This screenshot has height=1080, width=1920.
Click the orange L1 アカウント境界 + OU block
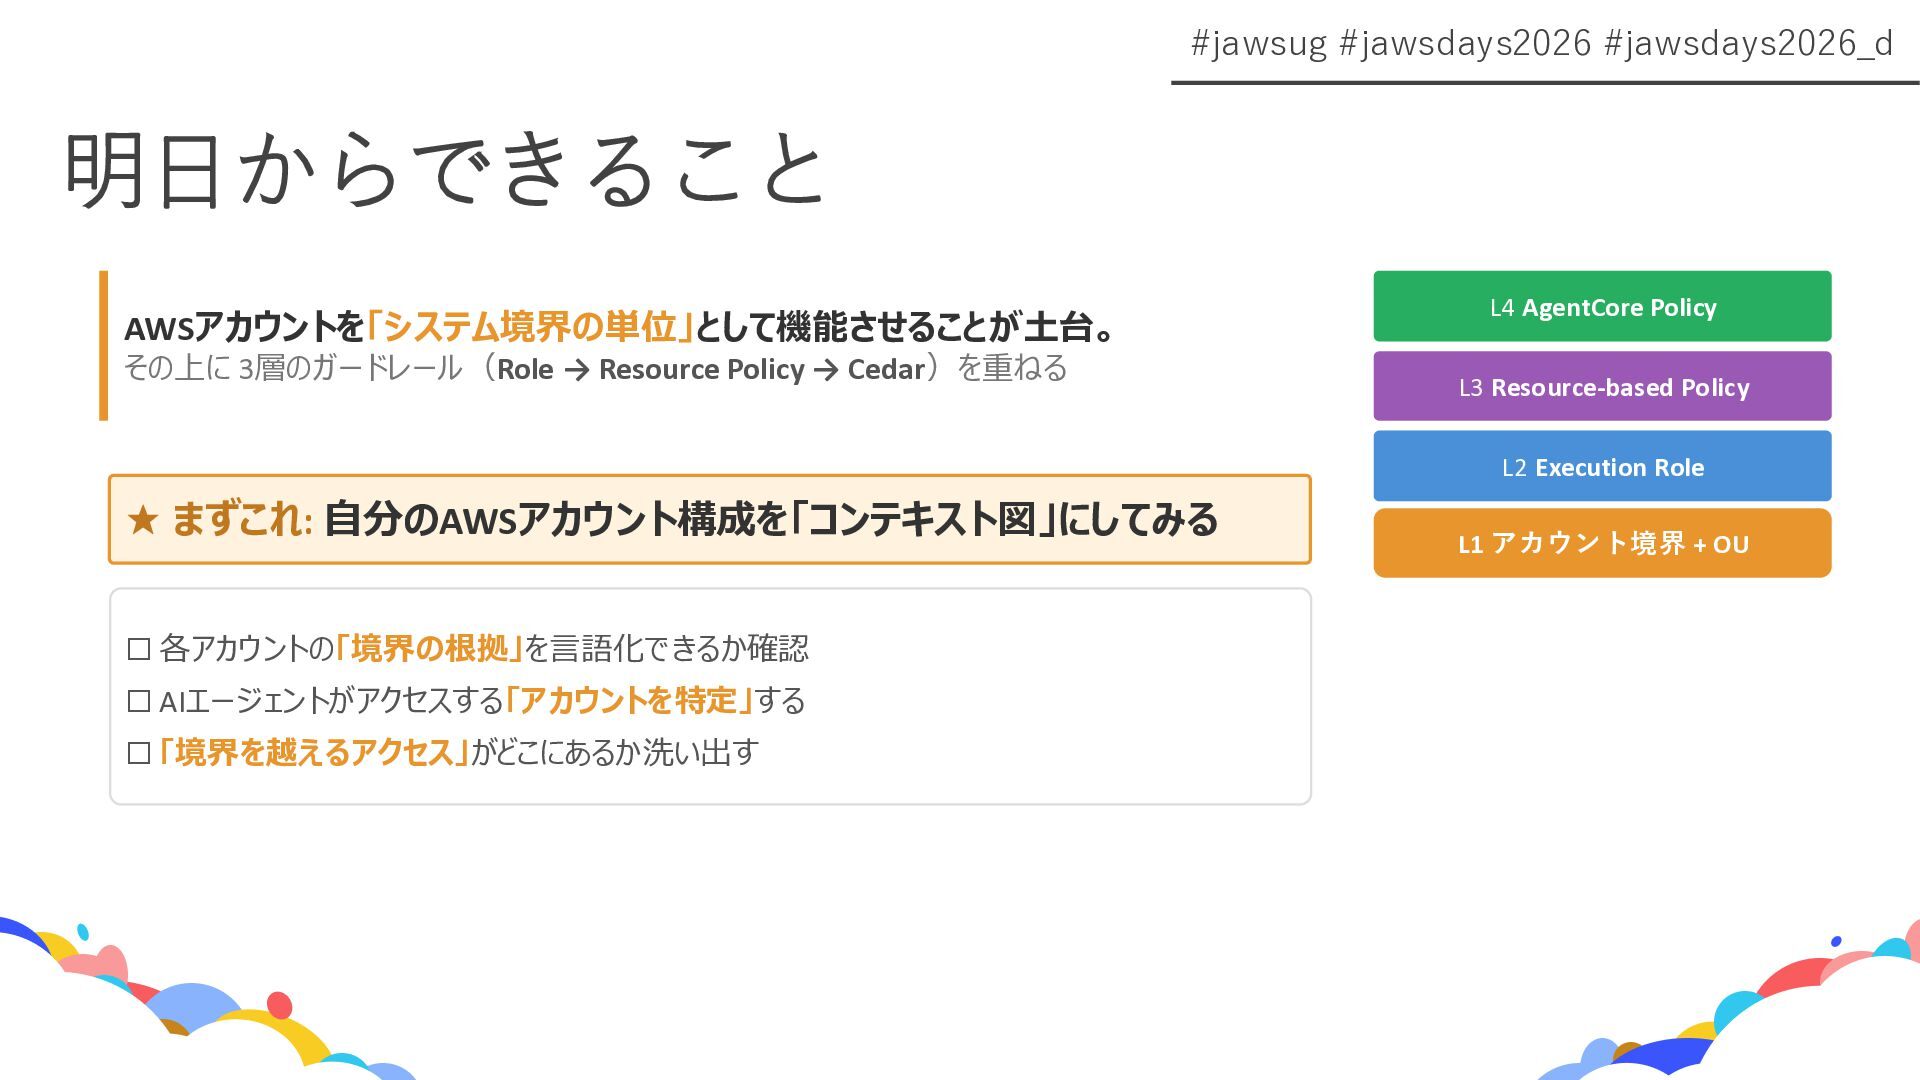(x=1602, y=543)
